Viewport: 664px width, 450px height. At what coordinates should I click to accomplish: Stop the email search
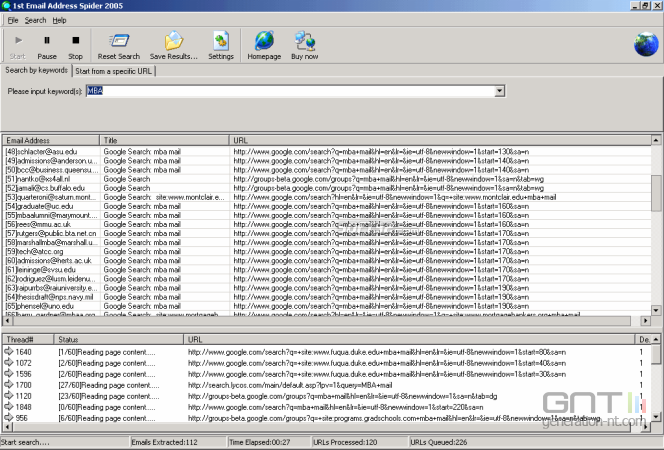click(75, 47)
